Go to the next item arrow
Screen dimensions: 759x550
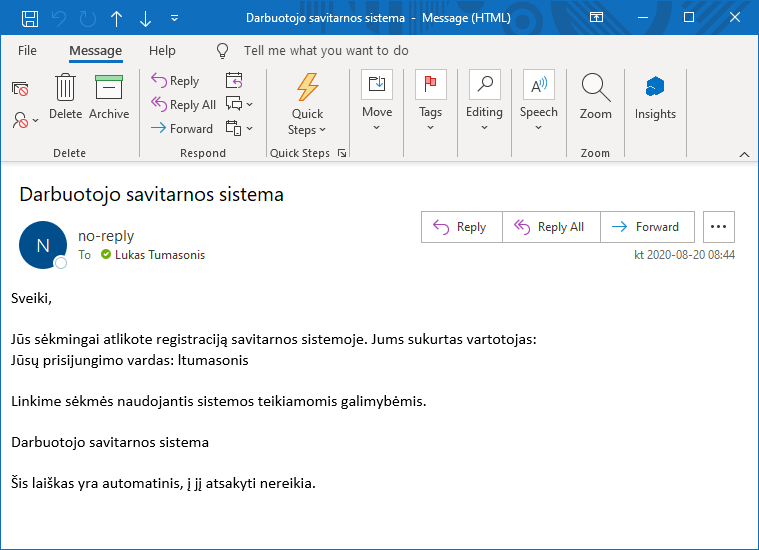click(x=146, y=18)
